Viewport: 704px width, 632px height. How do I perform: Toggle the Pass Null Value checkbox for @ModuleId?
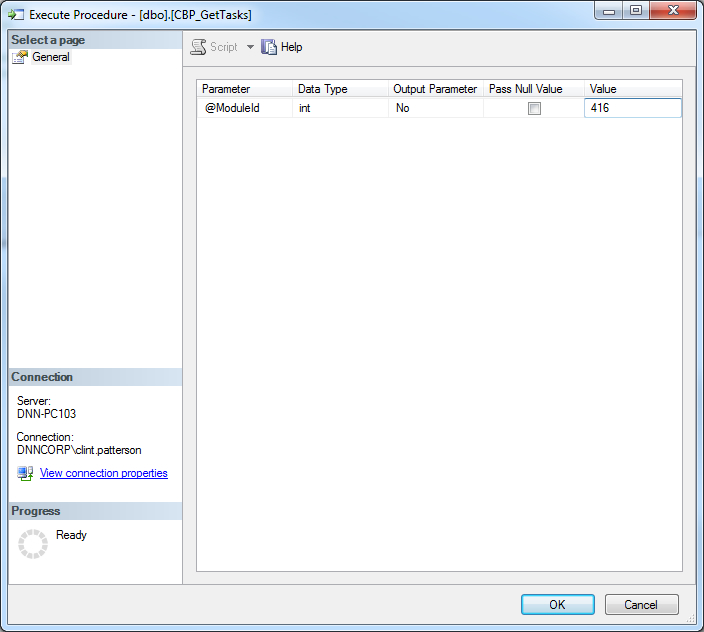[534, 108]
